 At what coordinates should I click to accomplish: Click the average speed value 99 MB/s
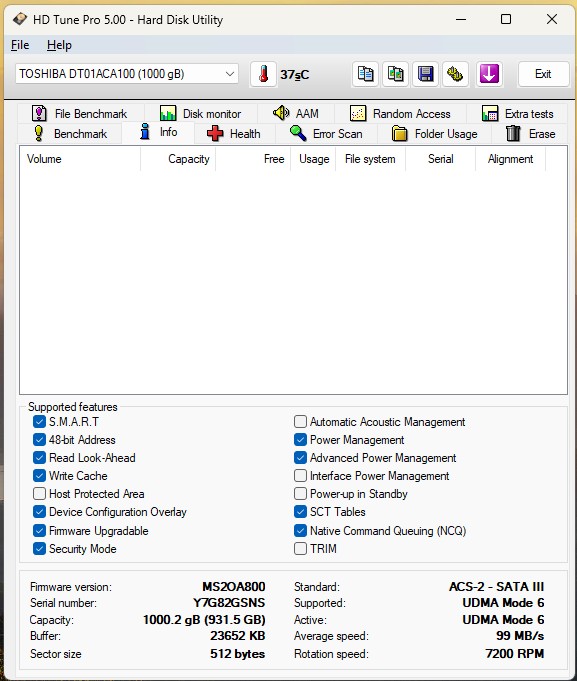520,636
